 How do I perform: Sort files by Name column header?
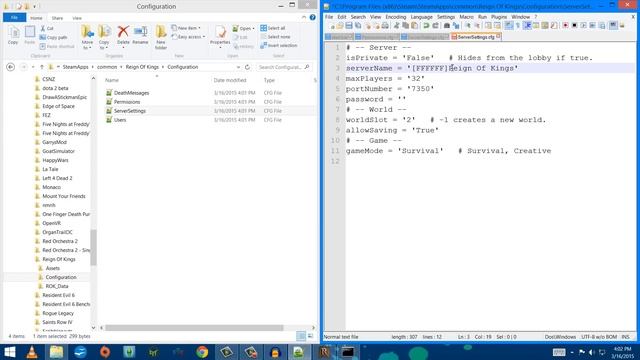click(x=112, y=80)
